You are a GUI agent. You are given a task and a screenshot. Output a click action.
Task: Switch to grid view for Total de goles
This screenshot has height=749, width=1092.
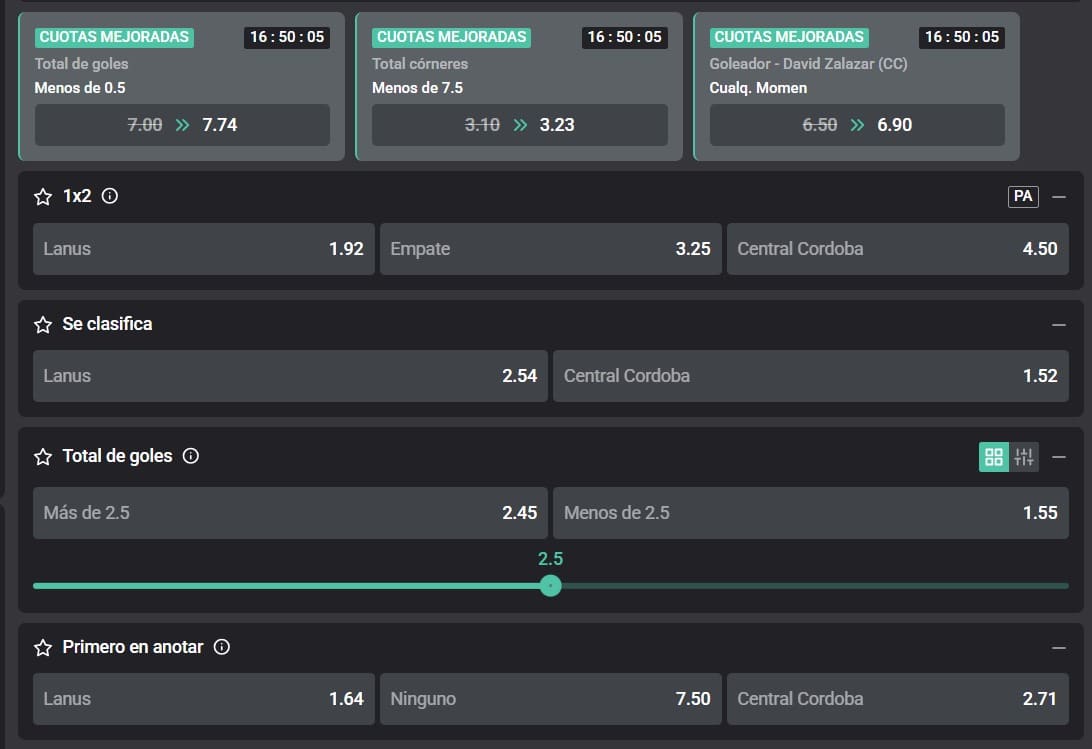point(994,457)
